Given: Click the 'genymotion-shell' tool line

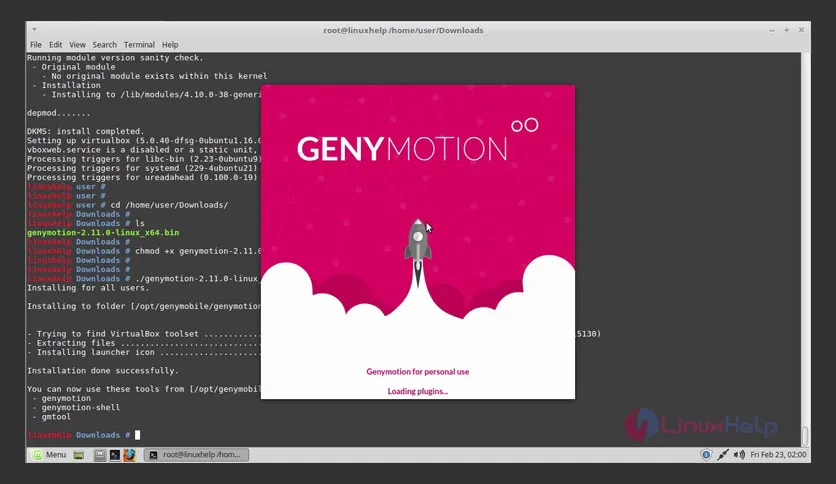Looking at the screenshot, I should point(81,407).
